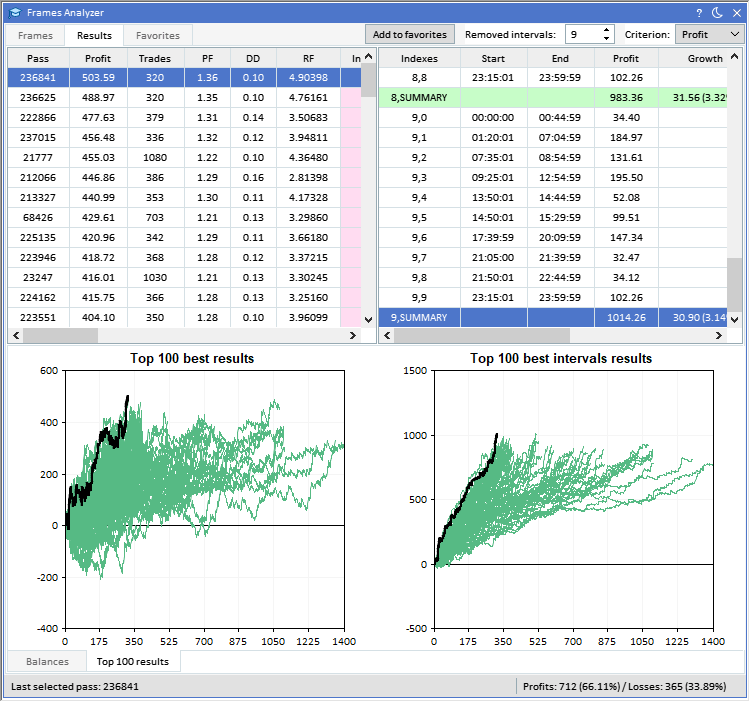Open the Favorites tab

158,35
